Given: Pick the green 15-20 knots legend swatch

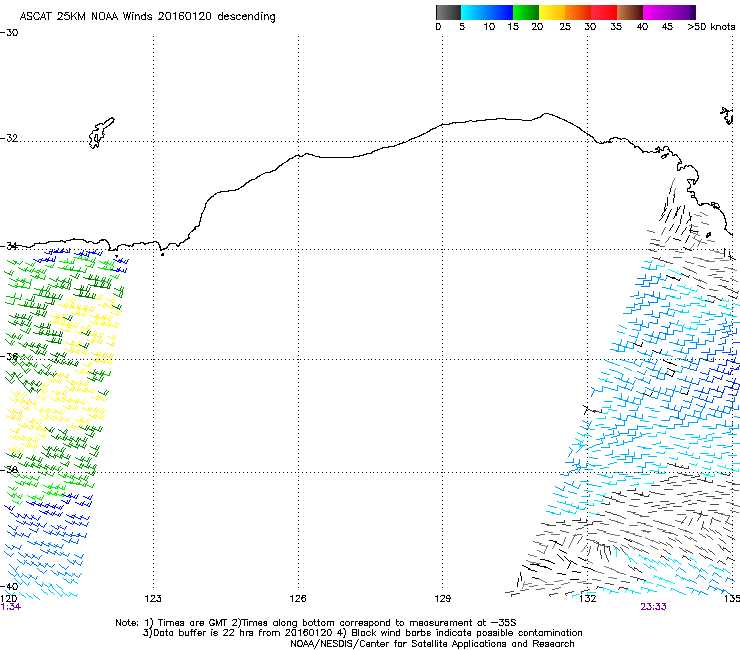Looking at the screenshot, I should coord(526,12).
